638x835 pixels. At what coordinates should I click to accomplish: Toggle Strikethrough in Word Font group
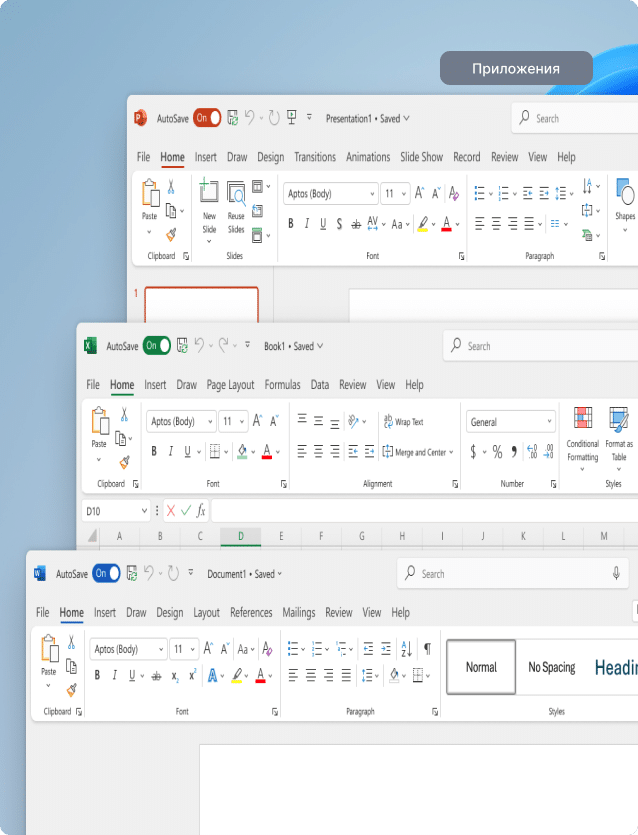[156, 676]
